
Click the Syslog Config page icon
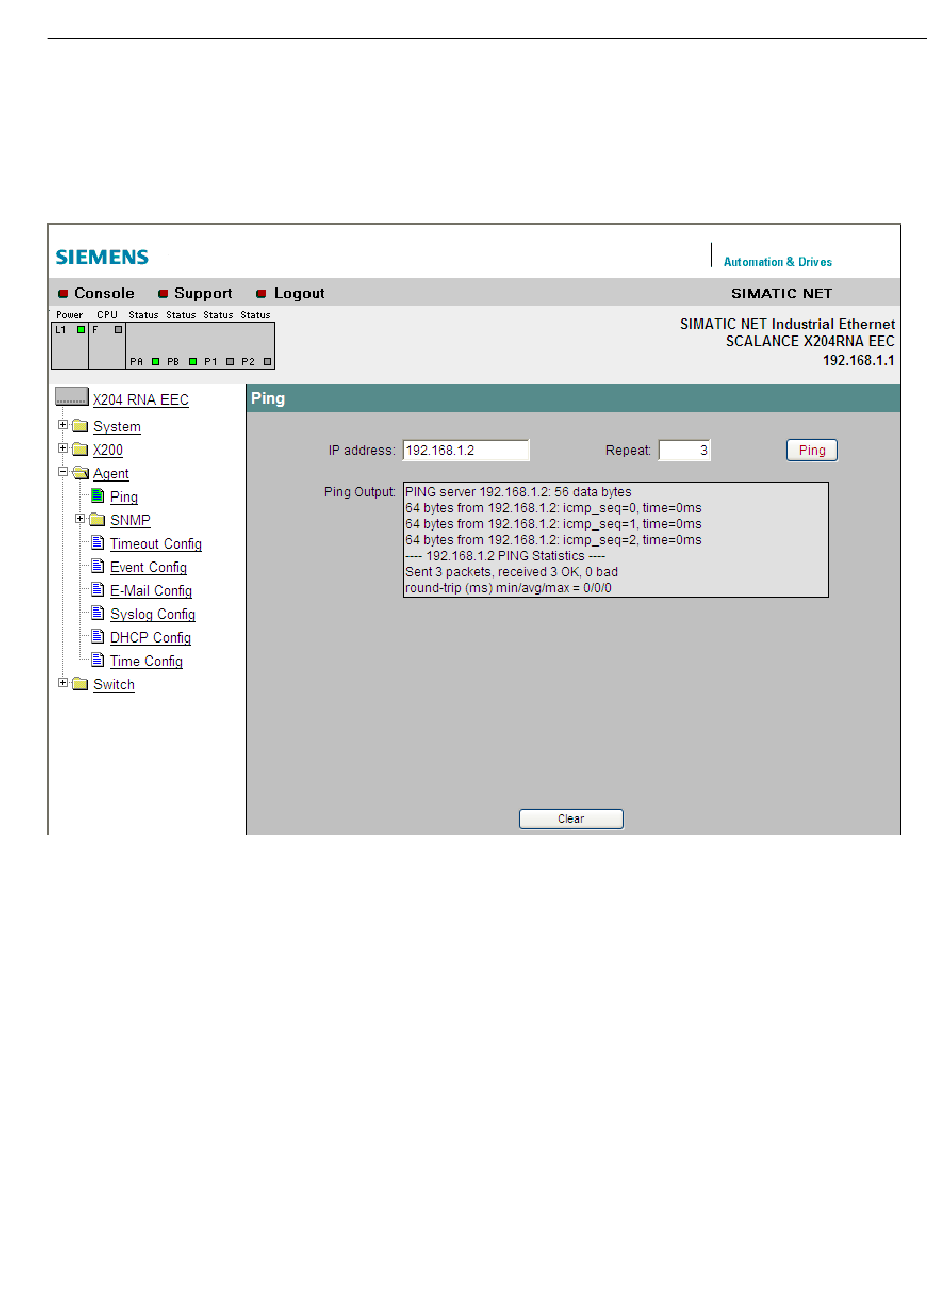pos(98,613)
